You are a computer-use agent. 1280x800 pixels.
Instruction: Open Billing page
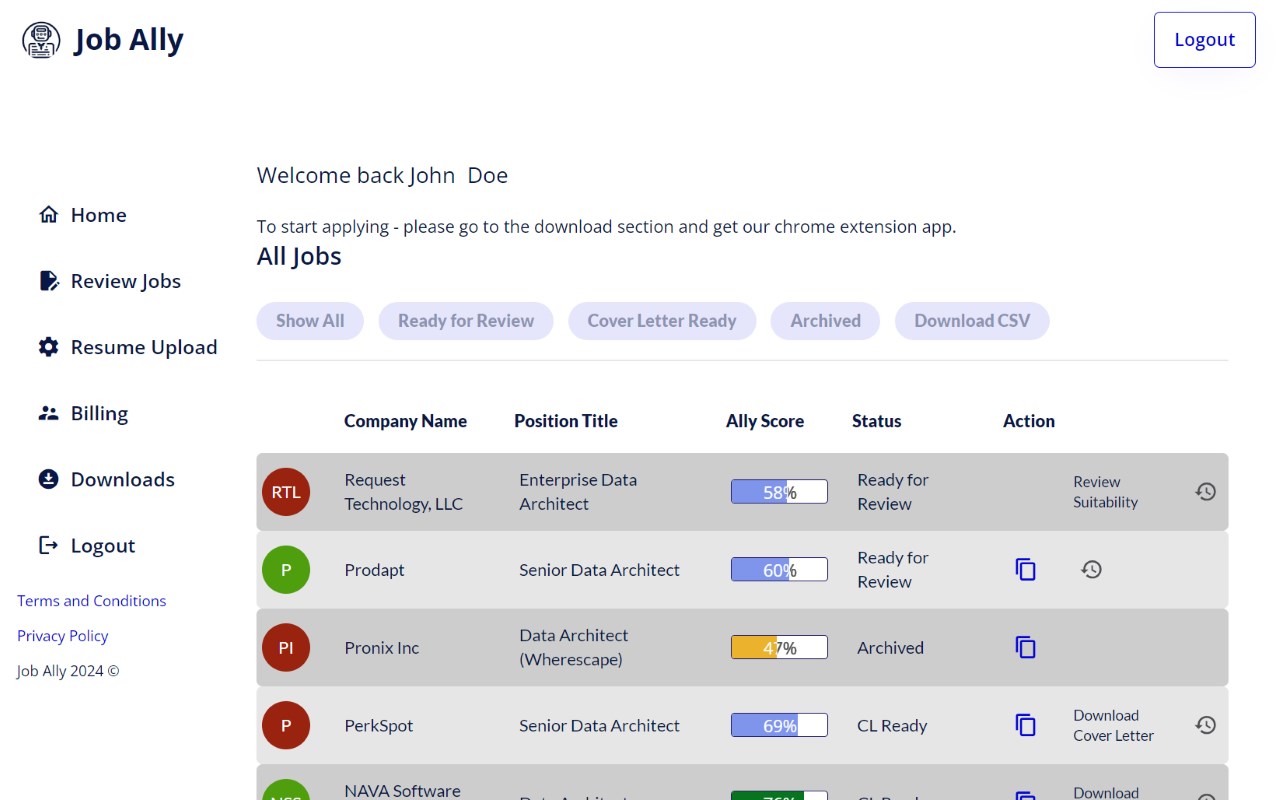[x=99, y=413]
